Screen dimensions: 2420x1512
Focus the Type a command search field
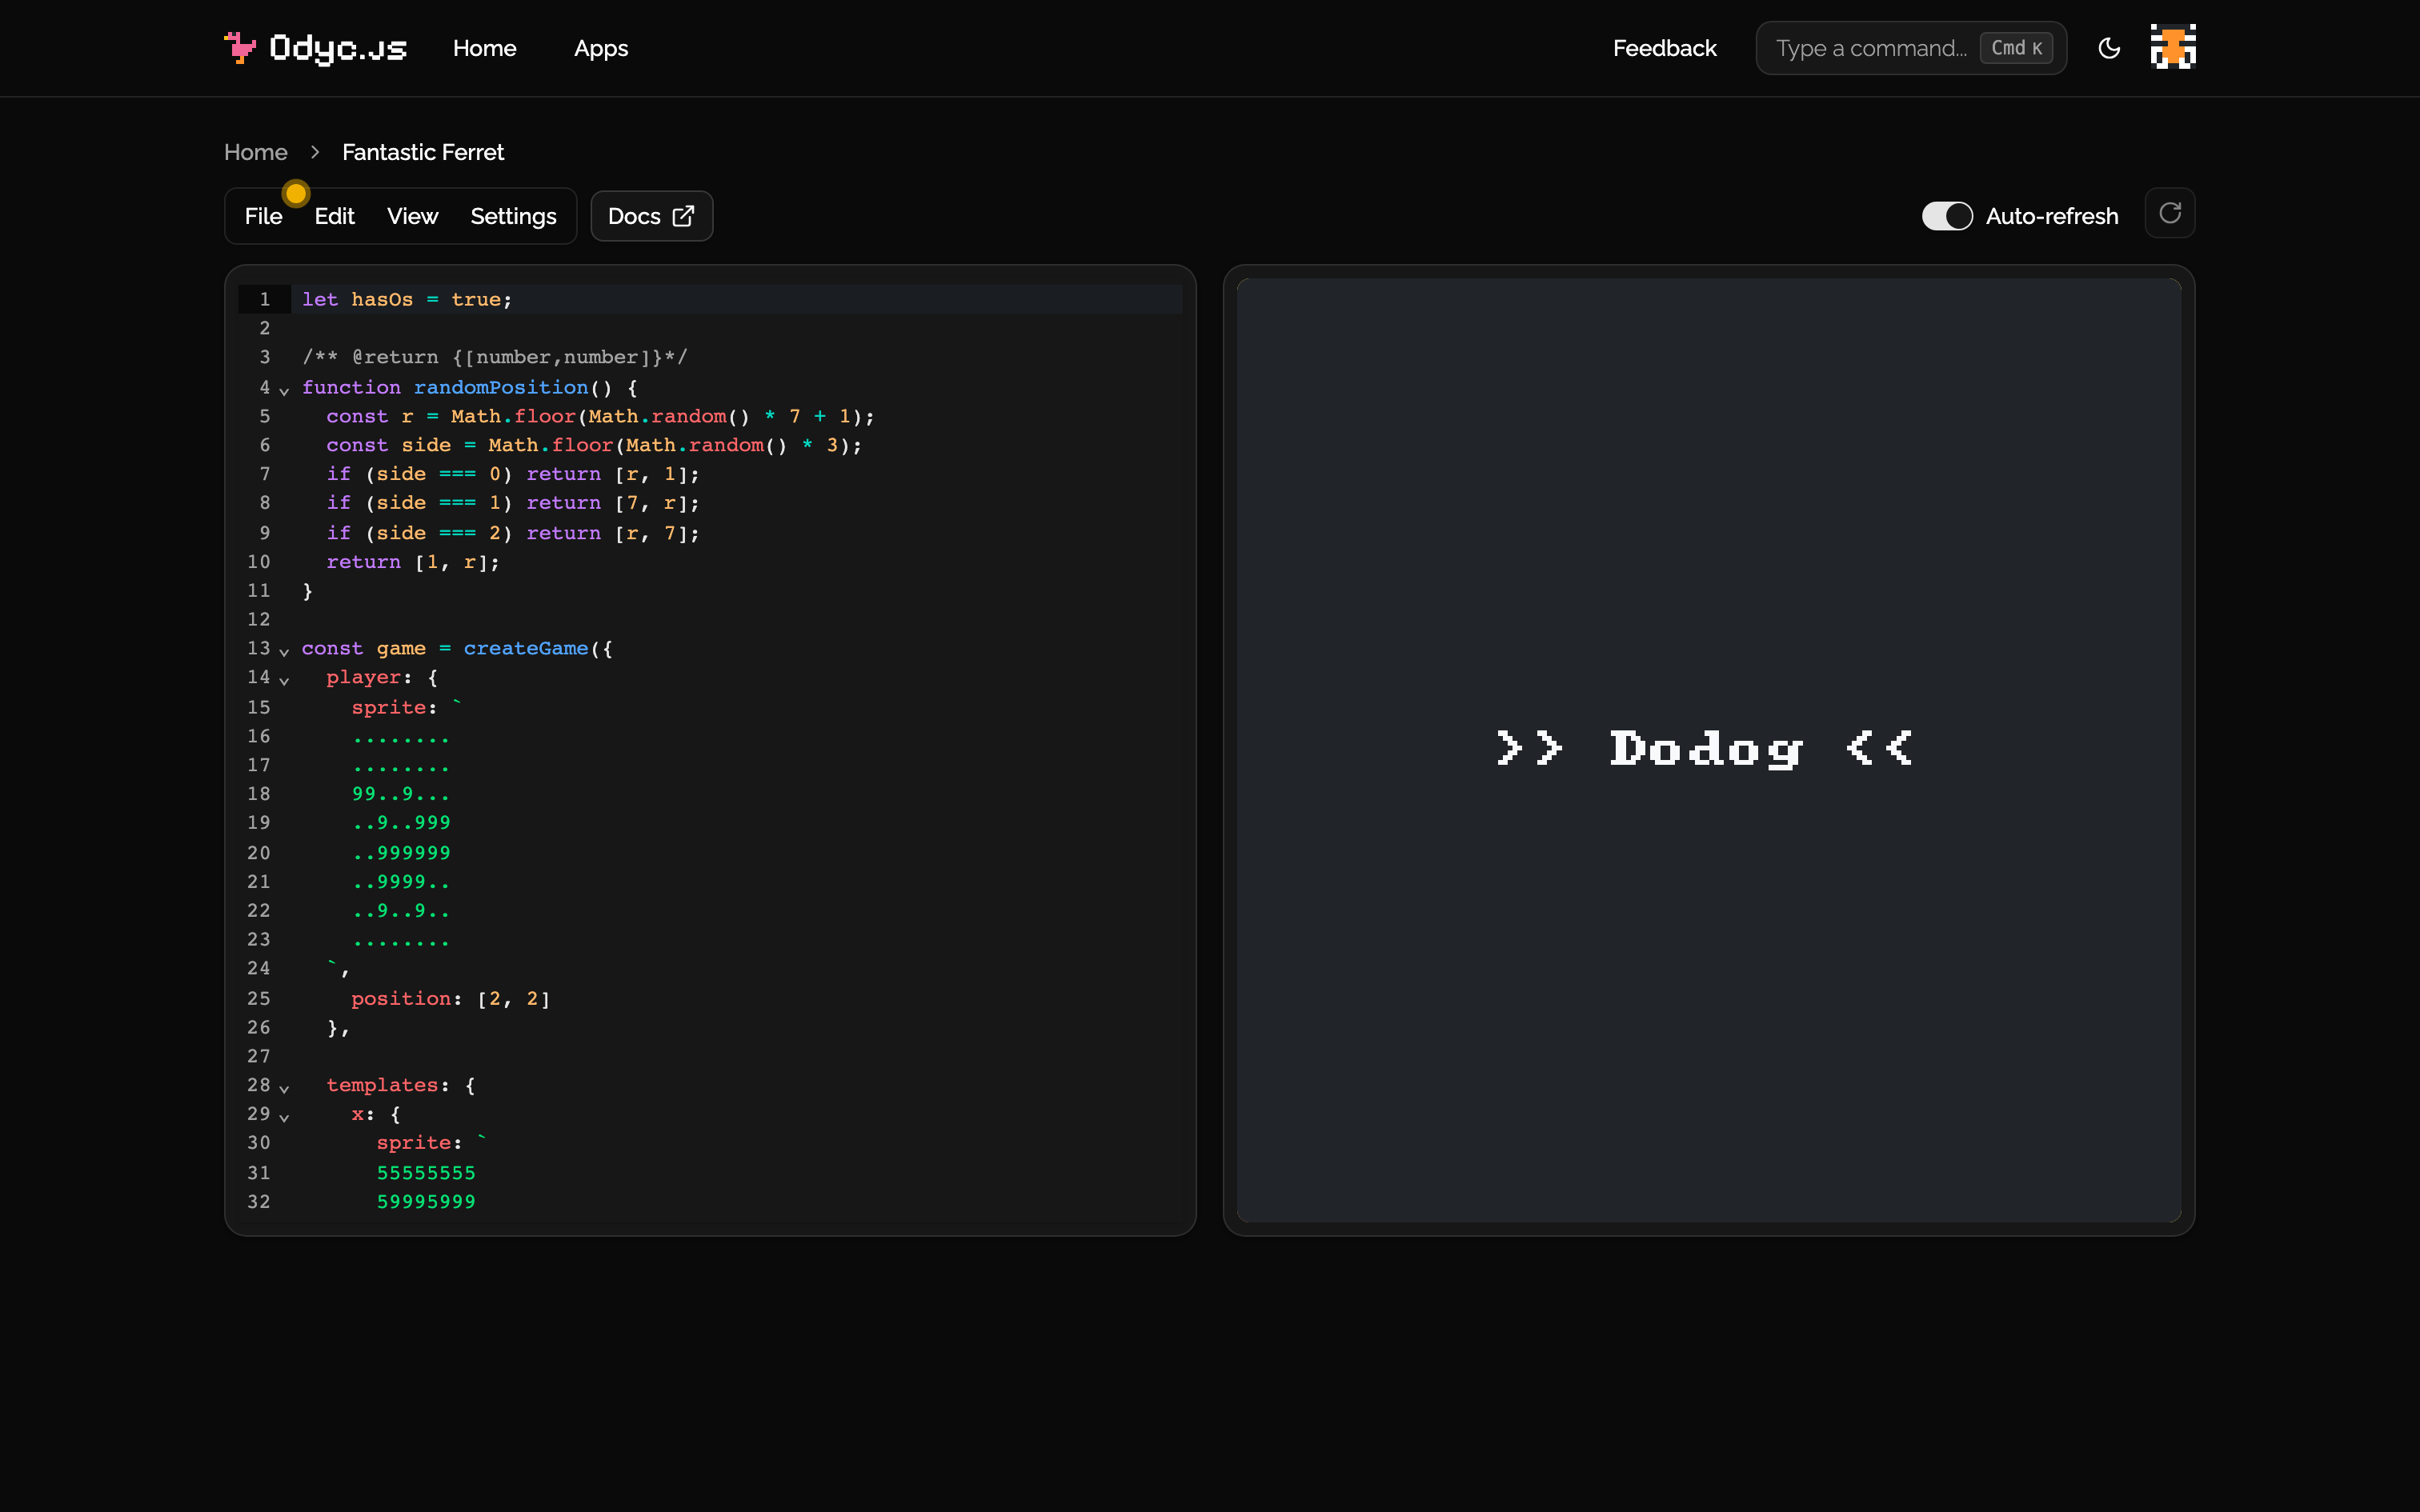[x=1910, y=48]
